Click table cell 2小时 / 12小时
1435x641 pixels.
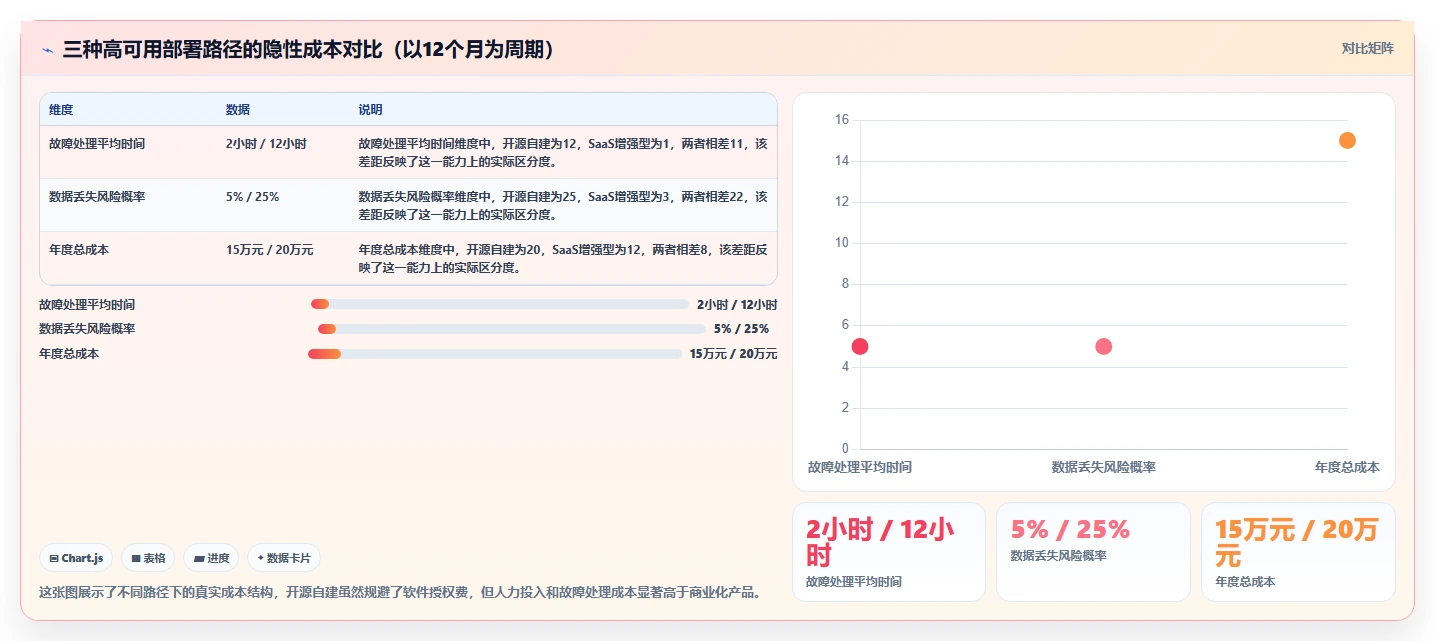pyautogui.click(x=266, y=144)
